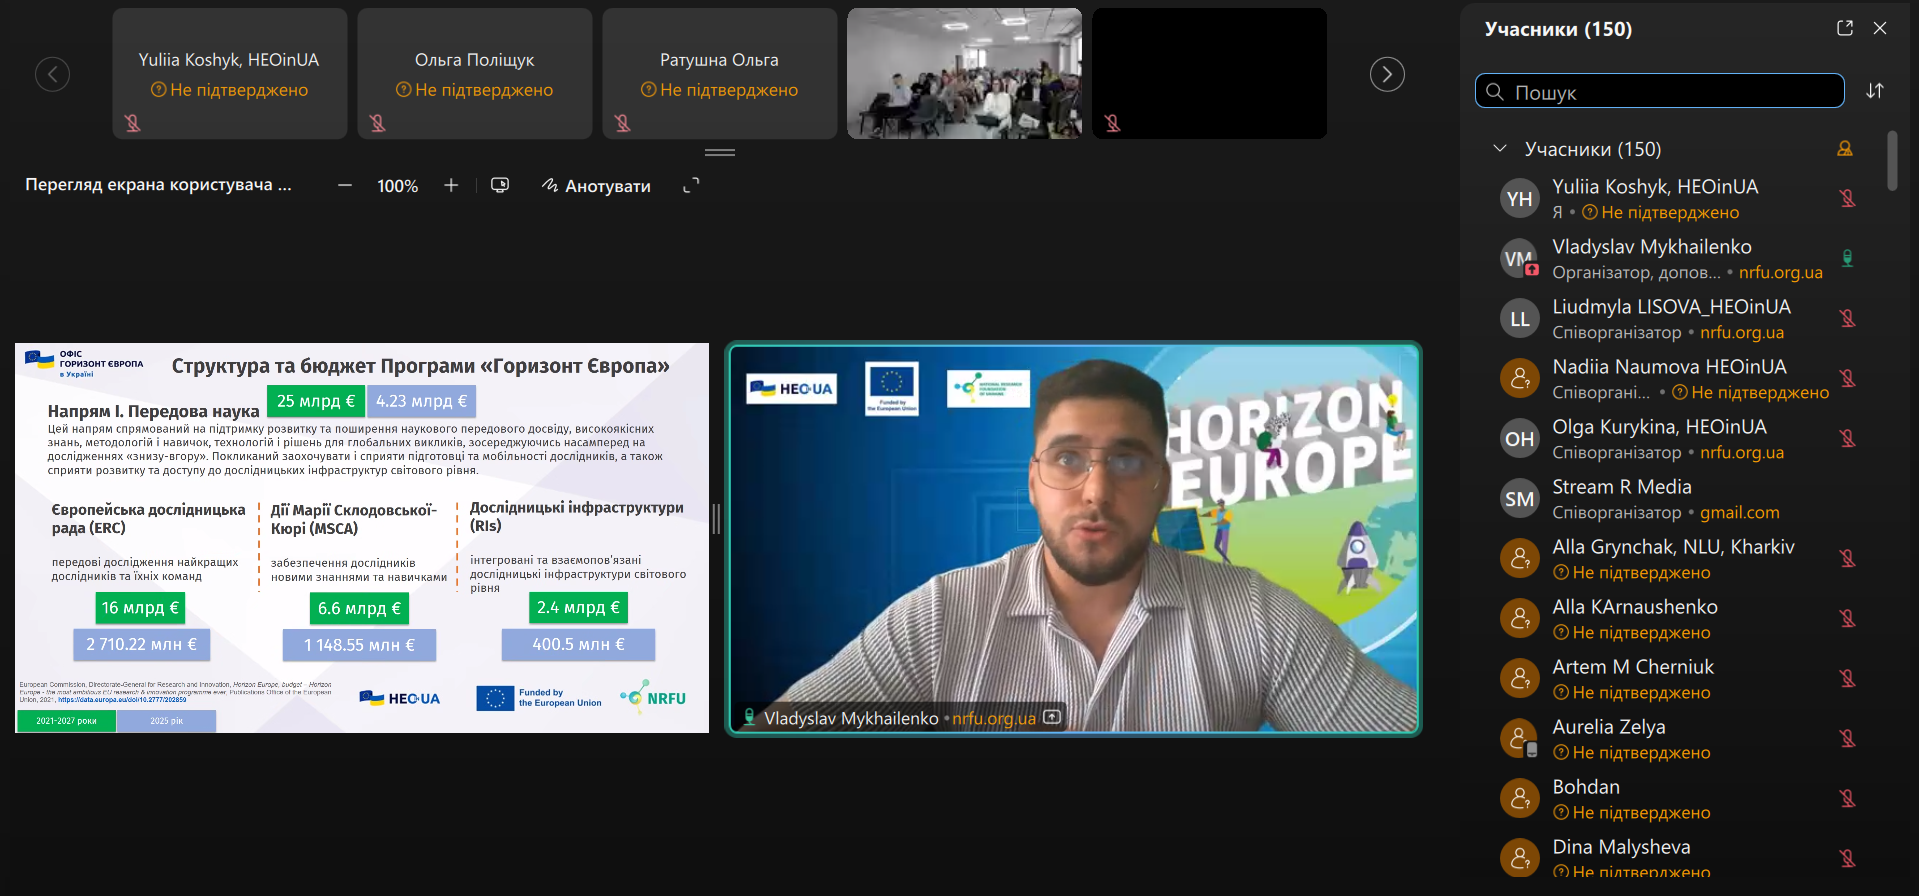Click muted mic icon for Aurelia Zelya
The width and height of the screenshot is (1919, 896).
[x=1847, y=738]
